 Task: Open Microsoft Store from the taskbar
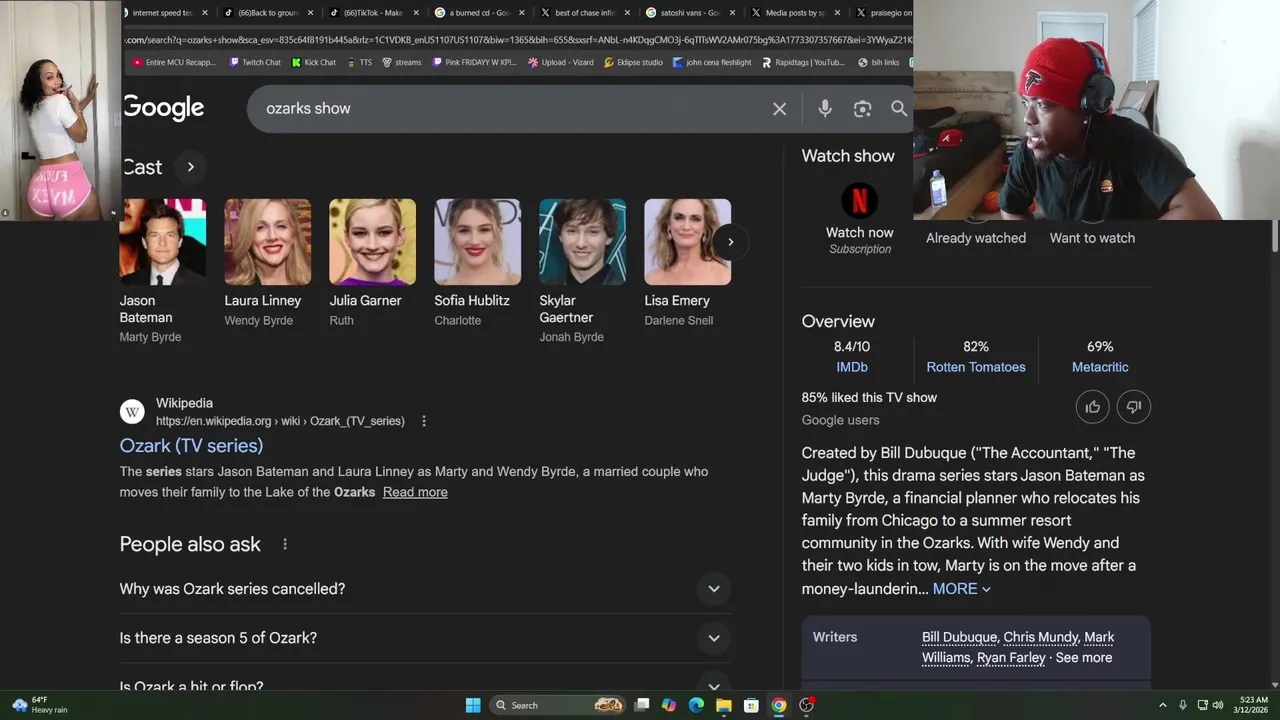point(751,705)
